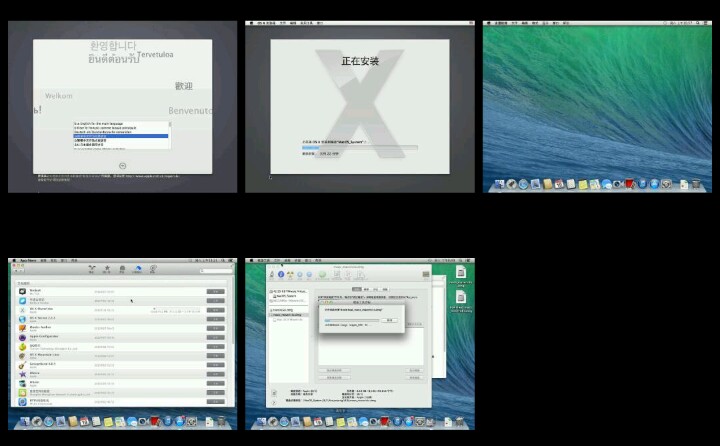Screen dimensions: 720x446
Task: Open Apple menu in the empty desktop screenshot
Action: 489,23
